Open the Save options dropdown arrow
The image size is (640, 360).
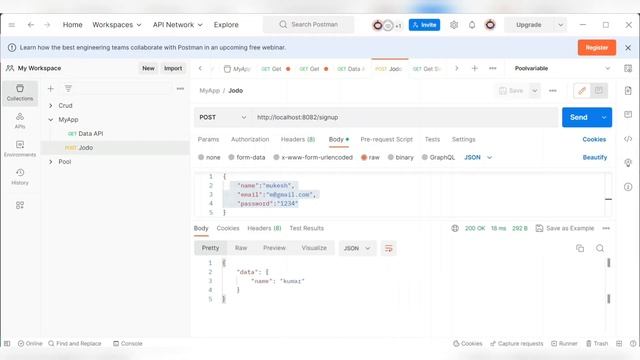(x=534, y=91)
